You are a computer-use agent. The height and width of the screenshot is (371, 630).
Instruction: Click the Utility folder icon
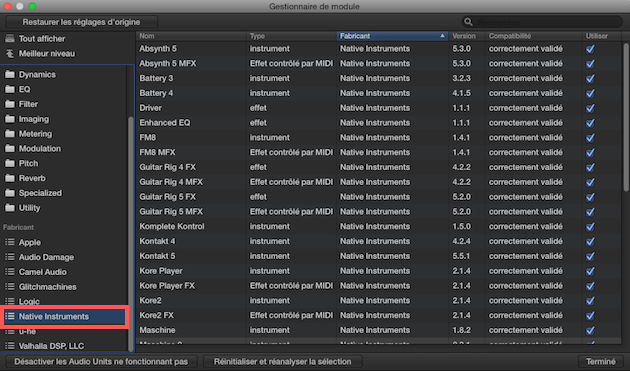pos(10,208)
